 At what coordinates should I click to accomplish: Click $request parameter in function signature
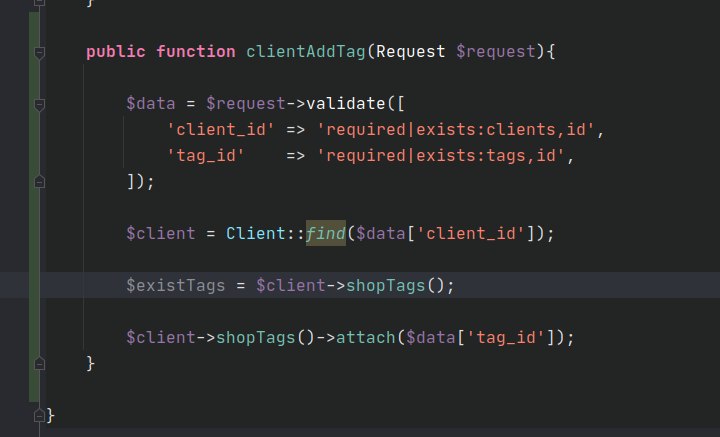(495, 52)
